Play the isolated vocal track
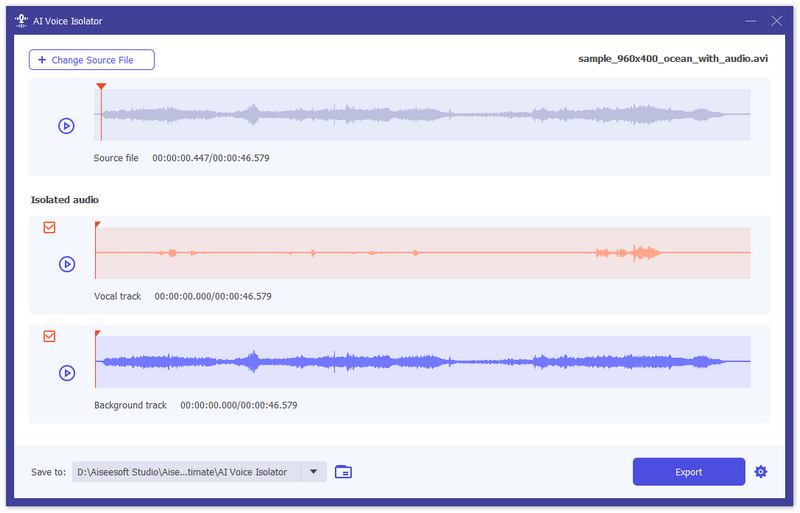Viewport: 800px width, 513px height. [x=66, y=264]
